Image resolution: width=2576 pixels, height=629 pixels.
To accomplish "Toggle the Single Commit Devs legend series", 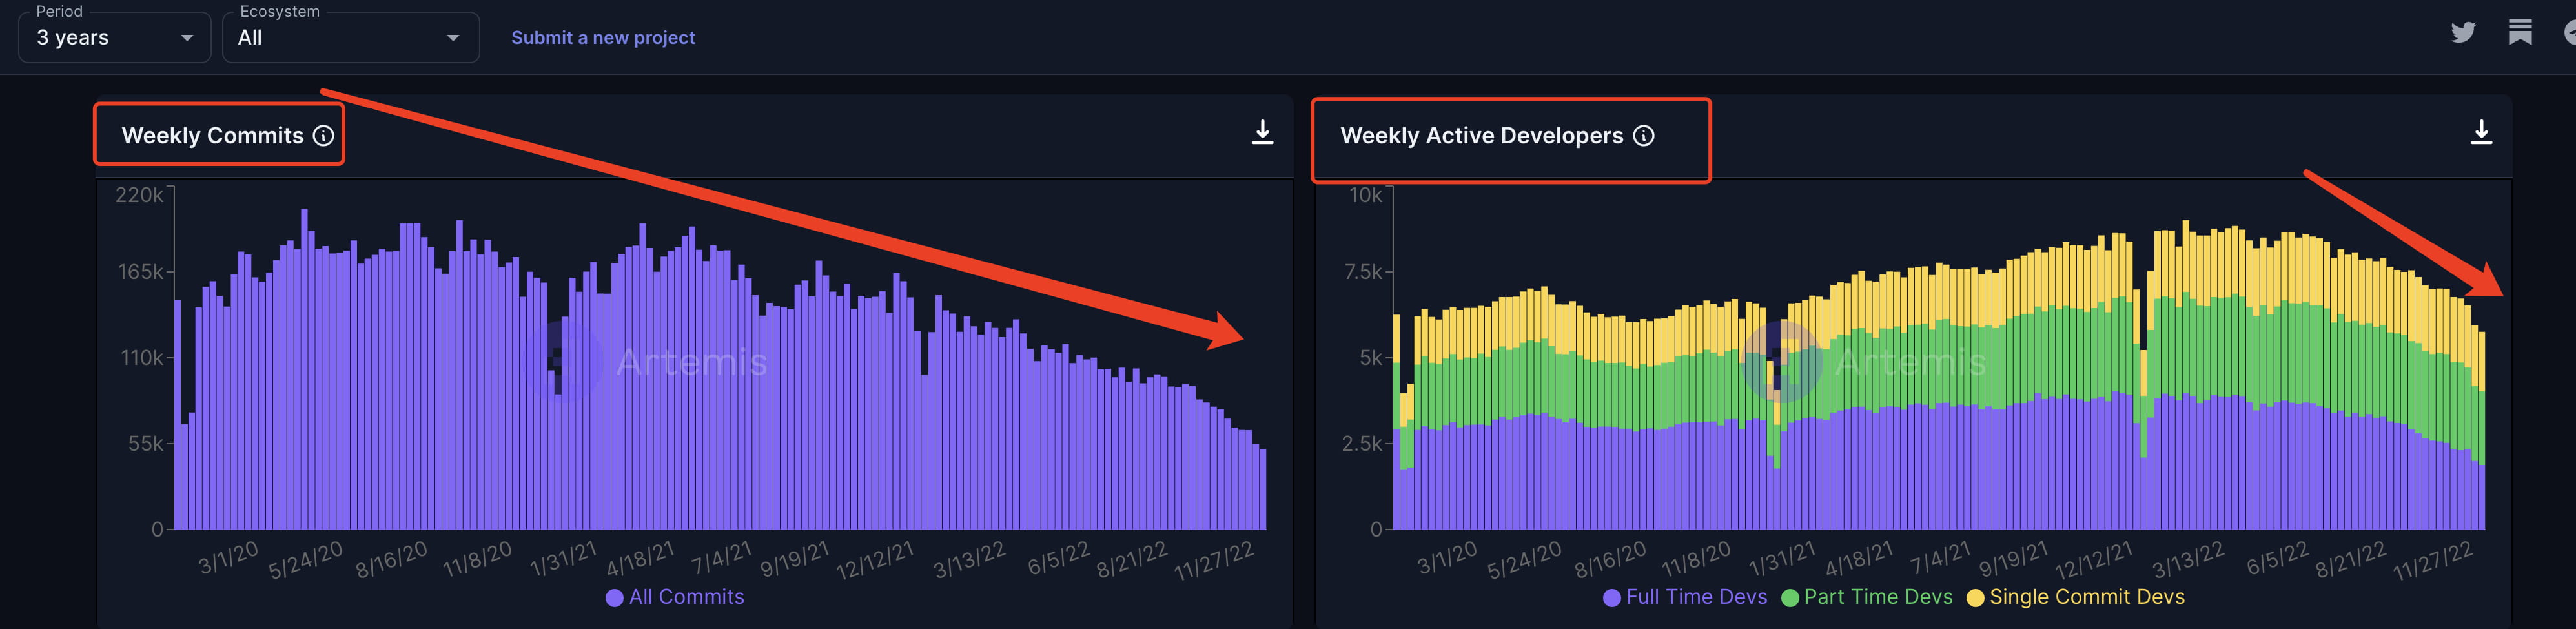I will pyautogui.click(x=2076, y=597).
